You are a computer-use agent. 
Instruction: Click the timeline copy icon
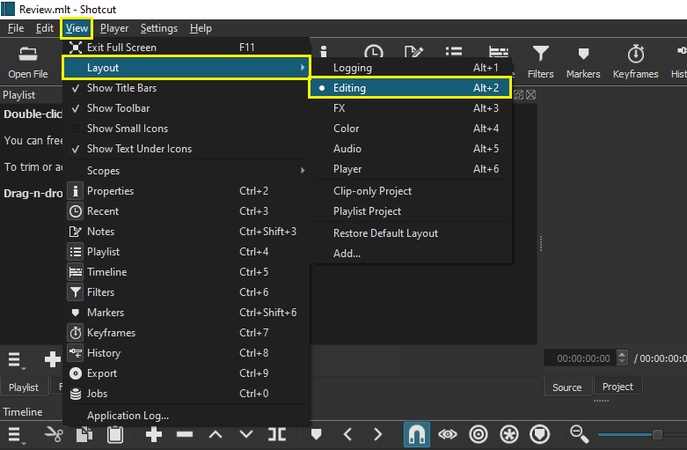tap(84, 435)
